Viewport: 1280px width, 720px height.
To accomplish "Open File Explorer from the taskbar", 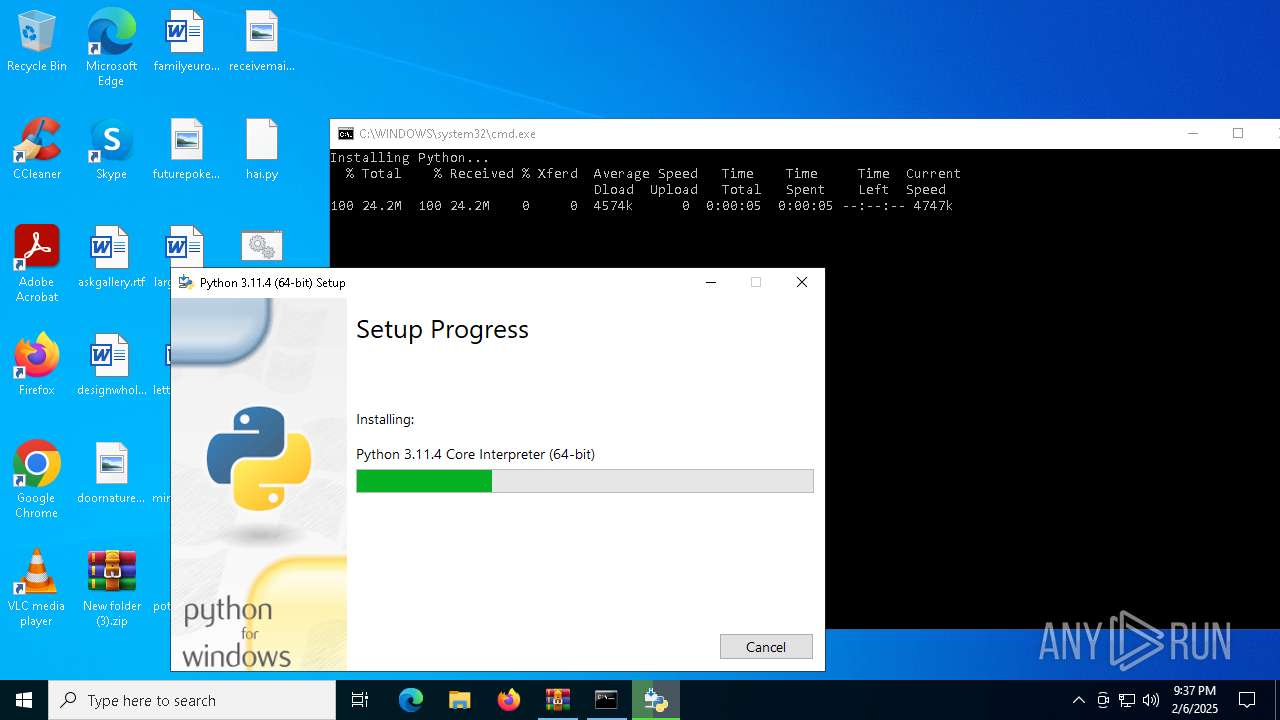I will pyautogui.click(x=459, y=700).
